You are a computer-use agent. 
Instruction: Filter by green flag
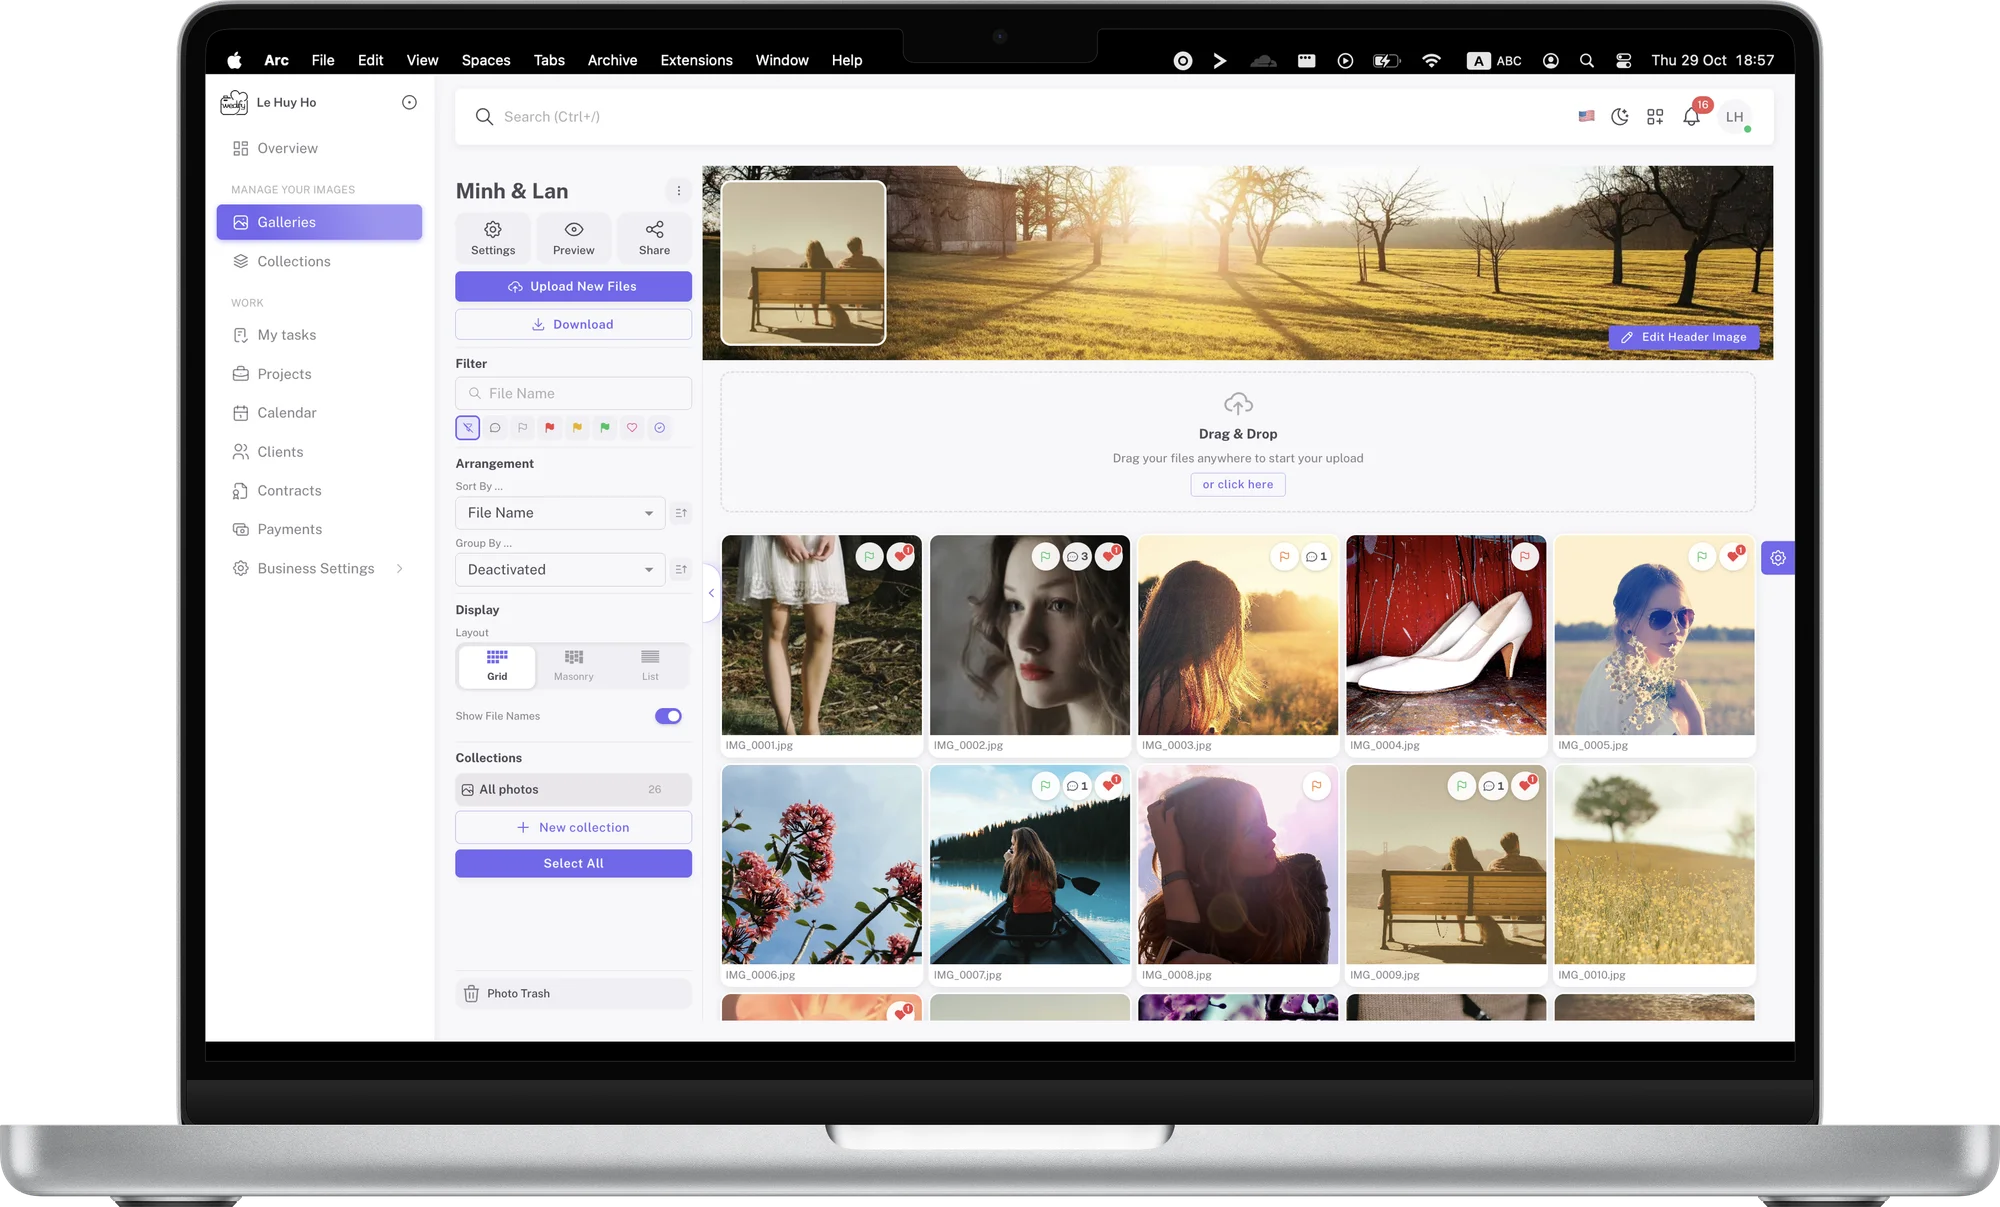605,428
